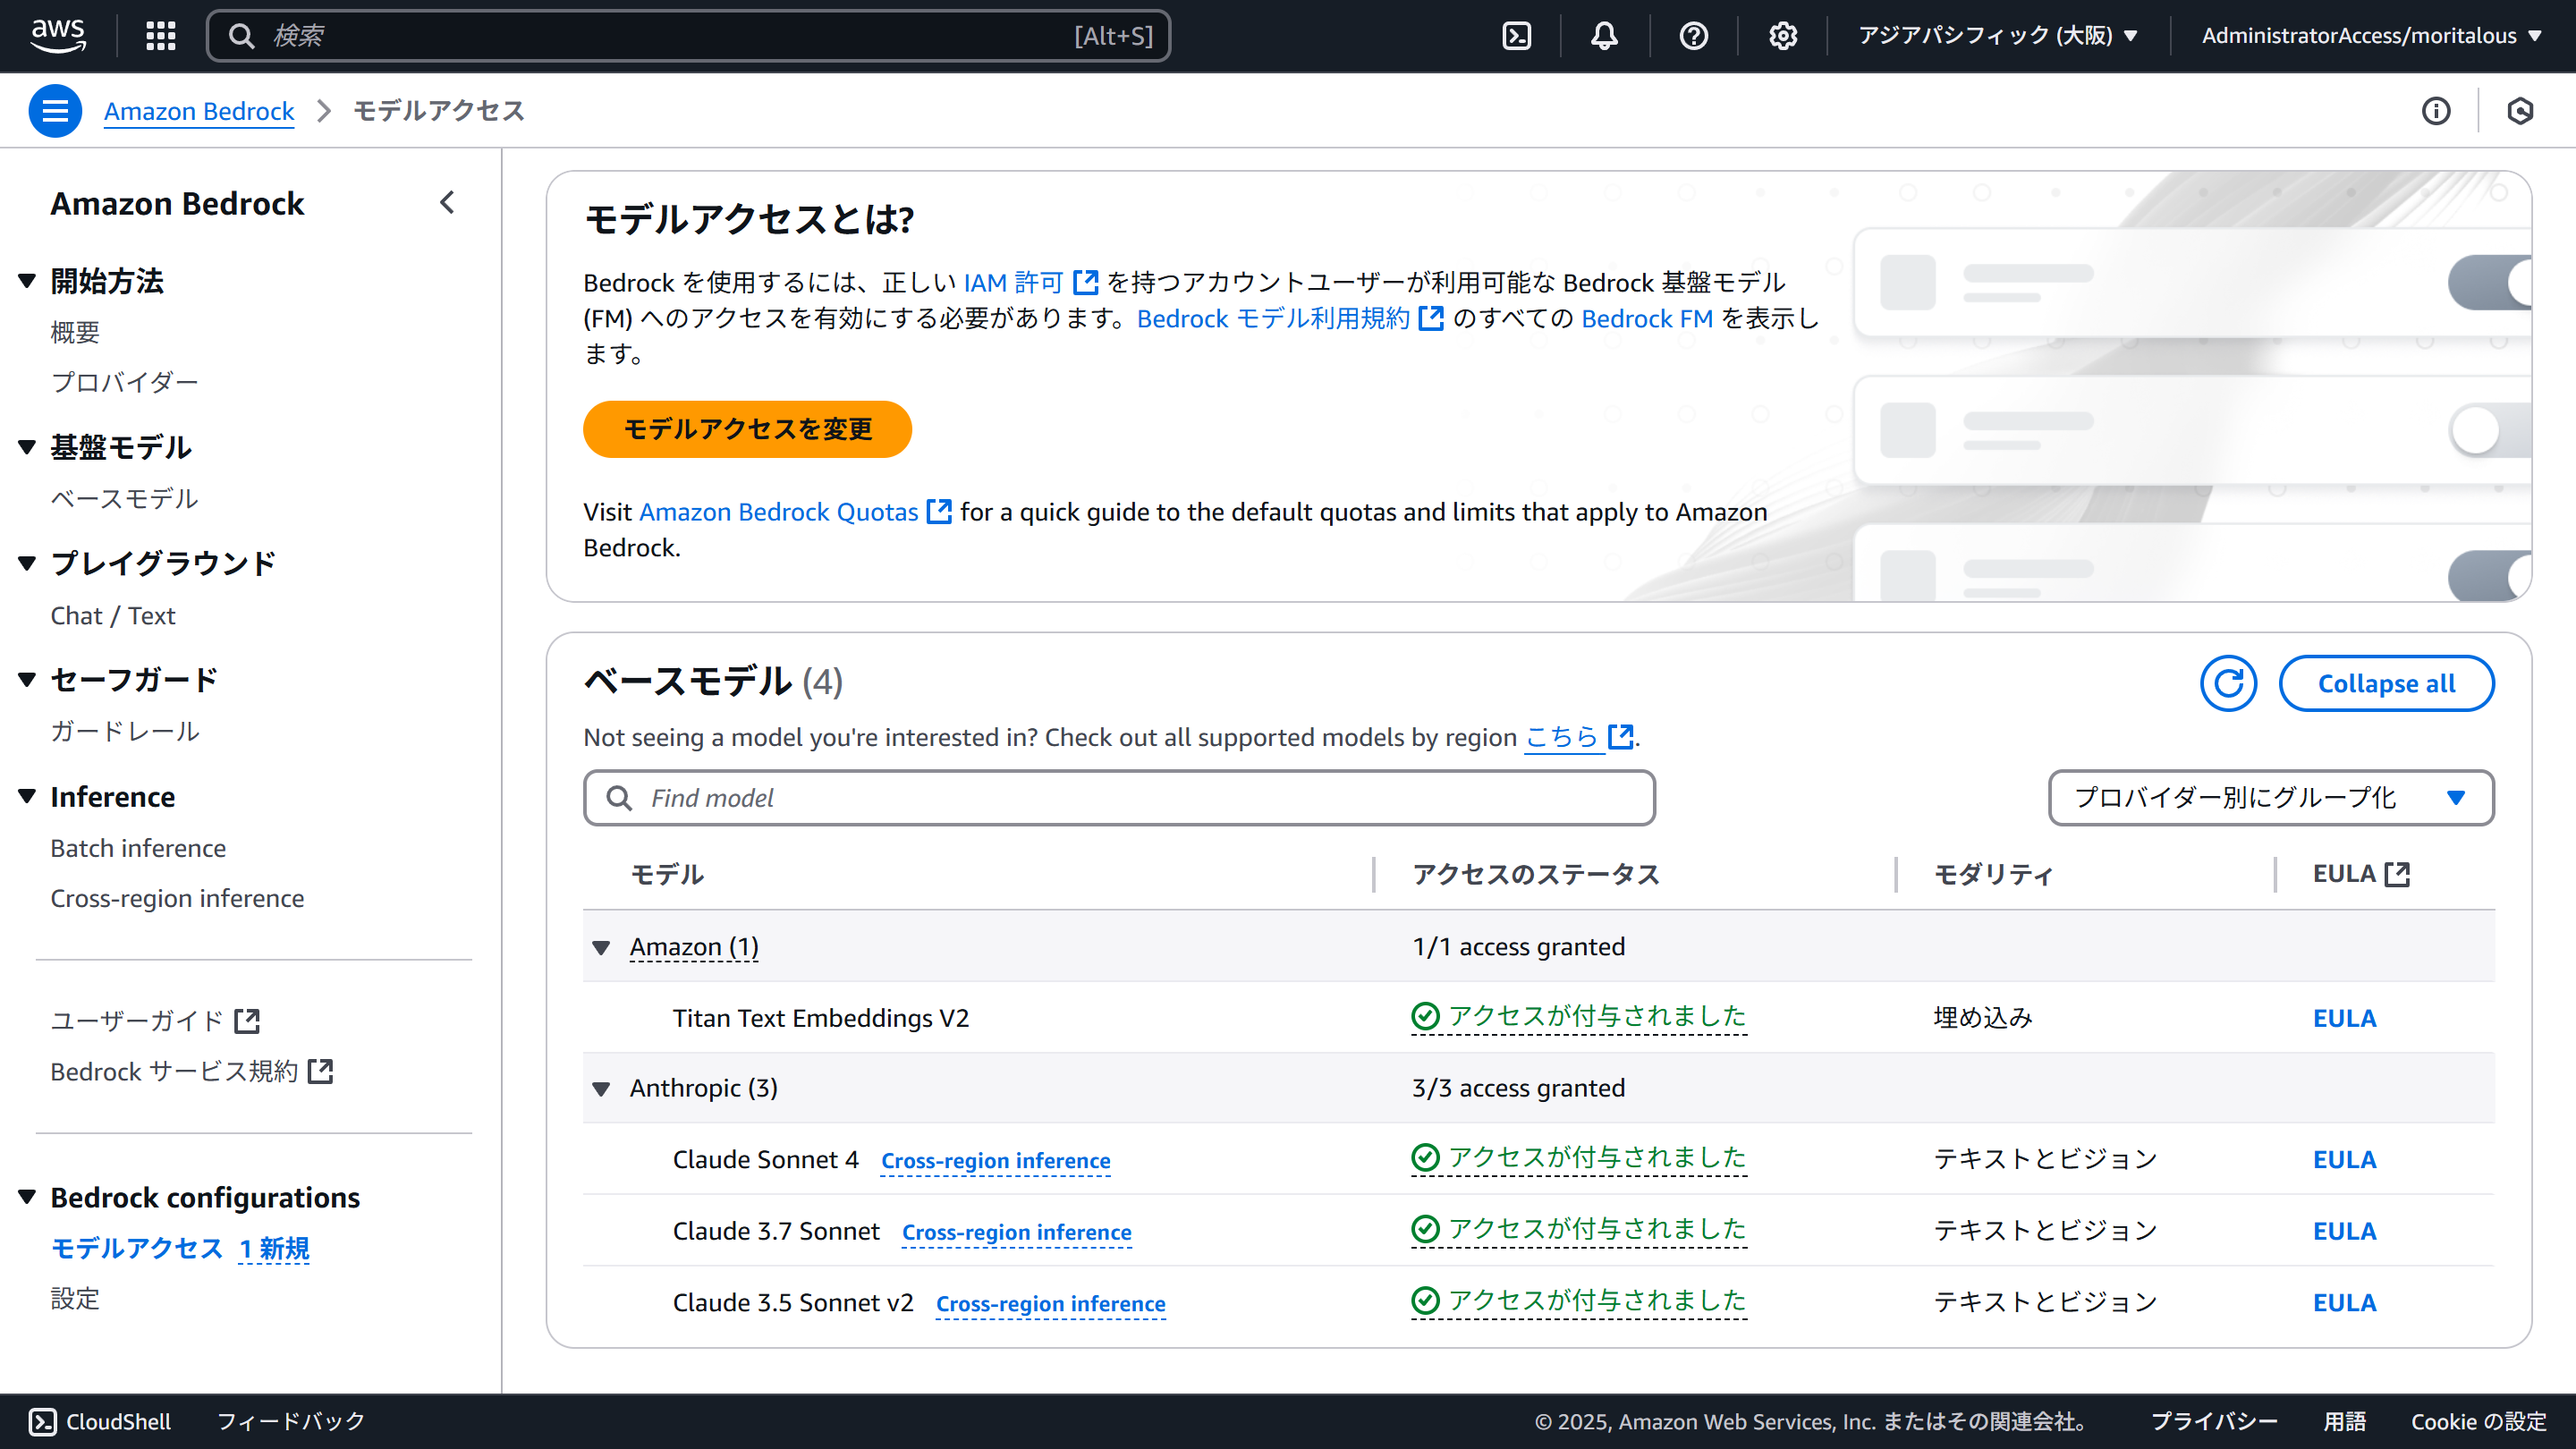Viewport: 2576px width, 1449px height.
Task: Open the こちら supported models link
Action: [x=1579, y=738]
